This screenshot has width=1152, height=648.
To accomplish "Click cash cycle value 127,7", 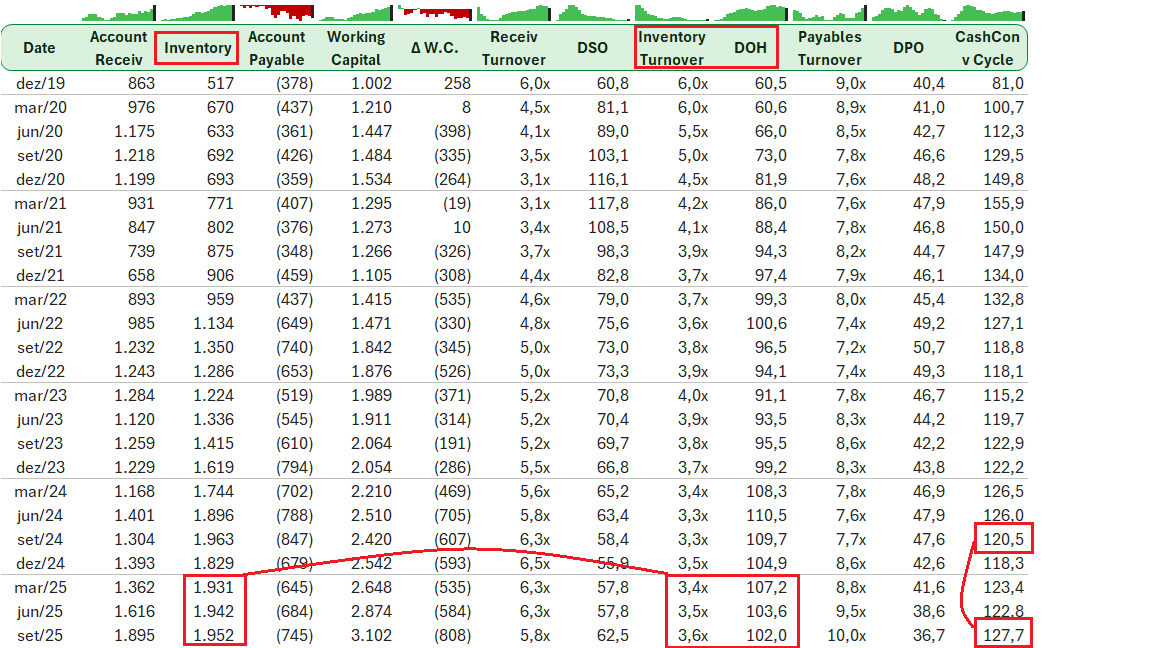I will pos(1003,636).
